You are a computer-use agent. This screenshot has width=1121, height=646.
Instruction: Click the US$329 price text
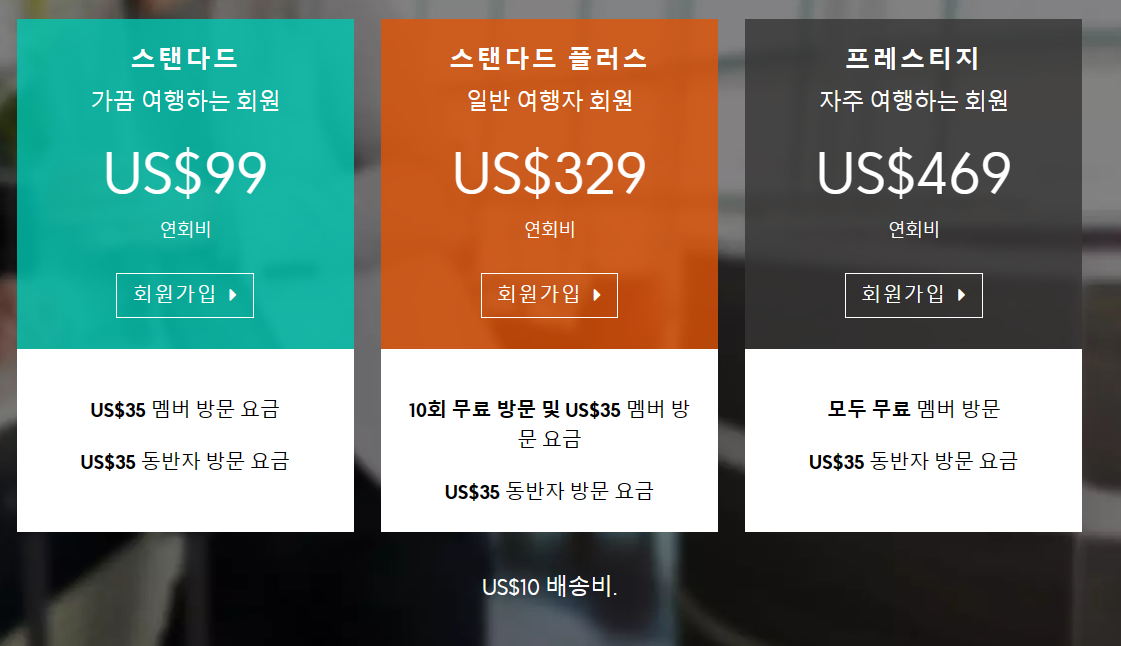point(548,175)
